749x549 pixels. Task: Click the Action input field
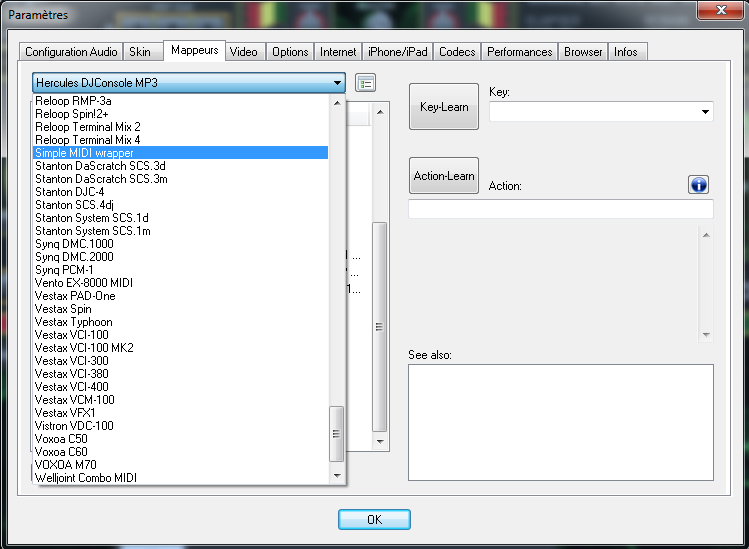(561, 209)
